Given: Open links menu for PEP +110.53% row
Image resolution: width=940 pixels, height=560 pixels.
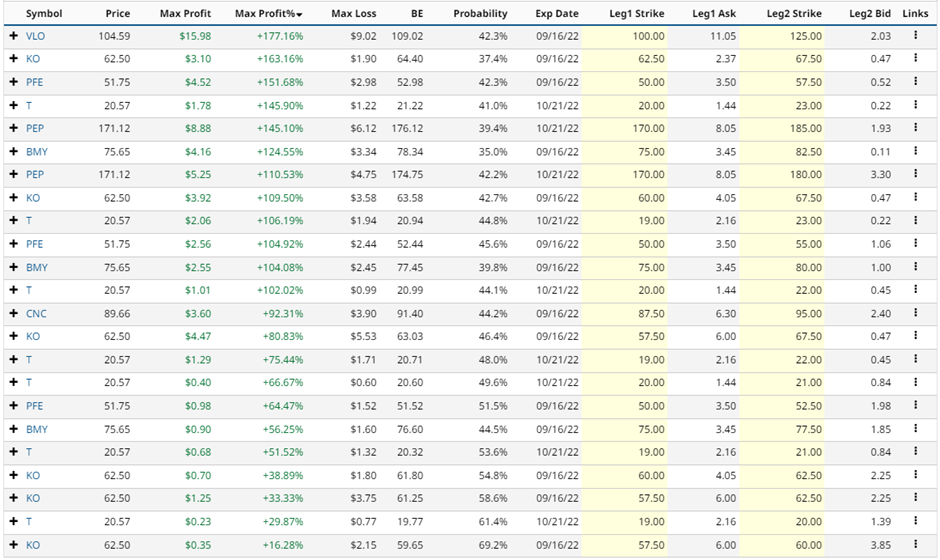Looking at the screenshot, I should tap(915, 174).
